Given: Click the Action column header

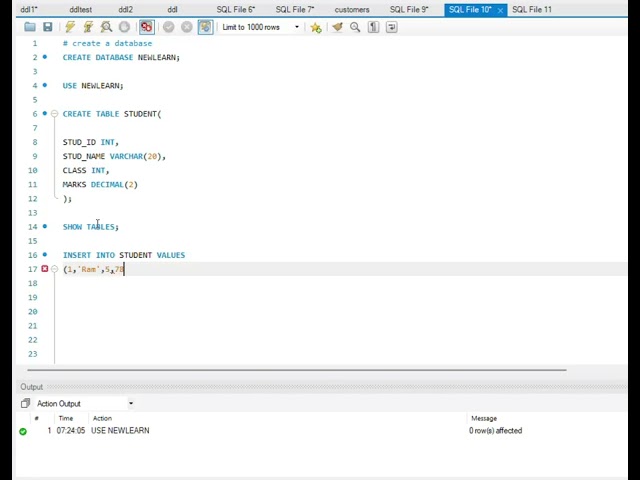Looking at the screenshot, I should coord(102,418).
